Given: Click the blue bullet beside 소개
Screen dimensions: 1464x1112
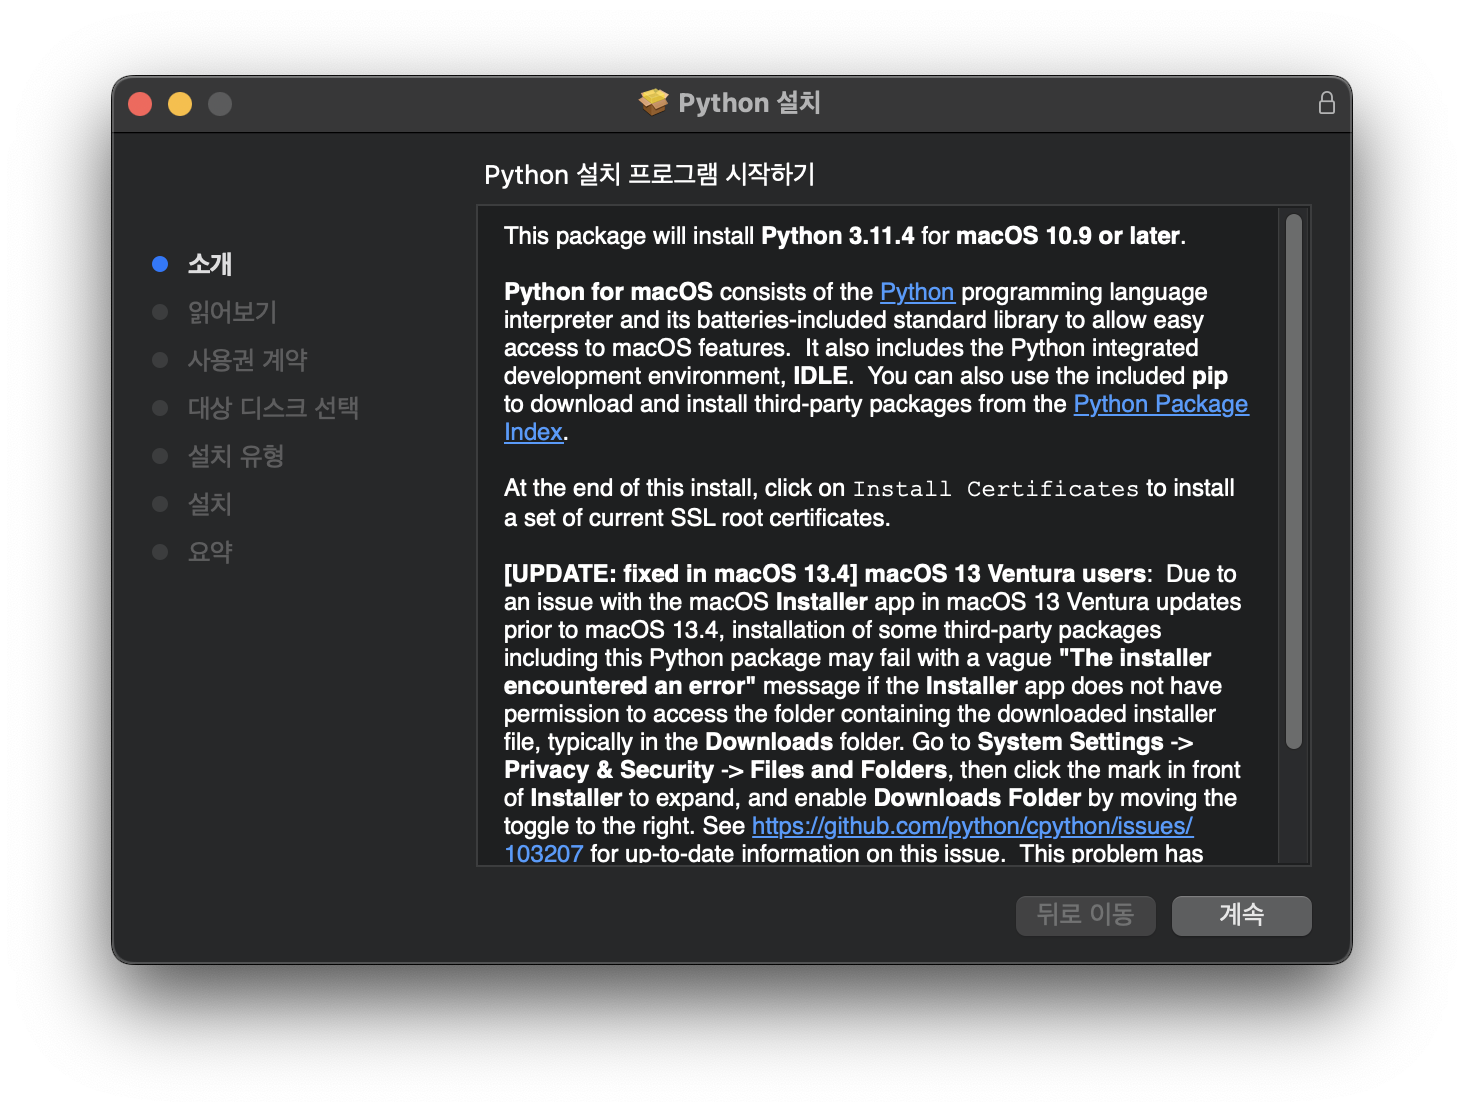Looking at the screenshot, I should pos(160,264).
